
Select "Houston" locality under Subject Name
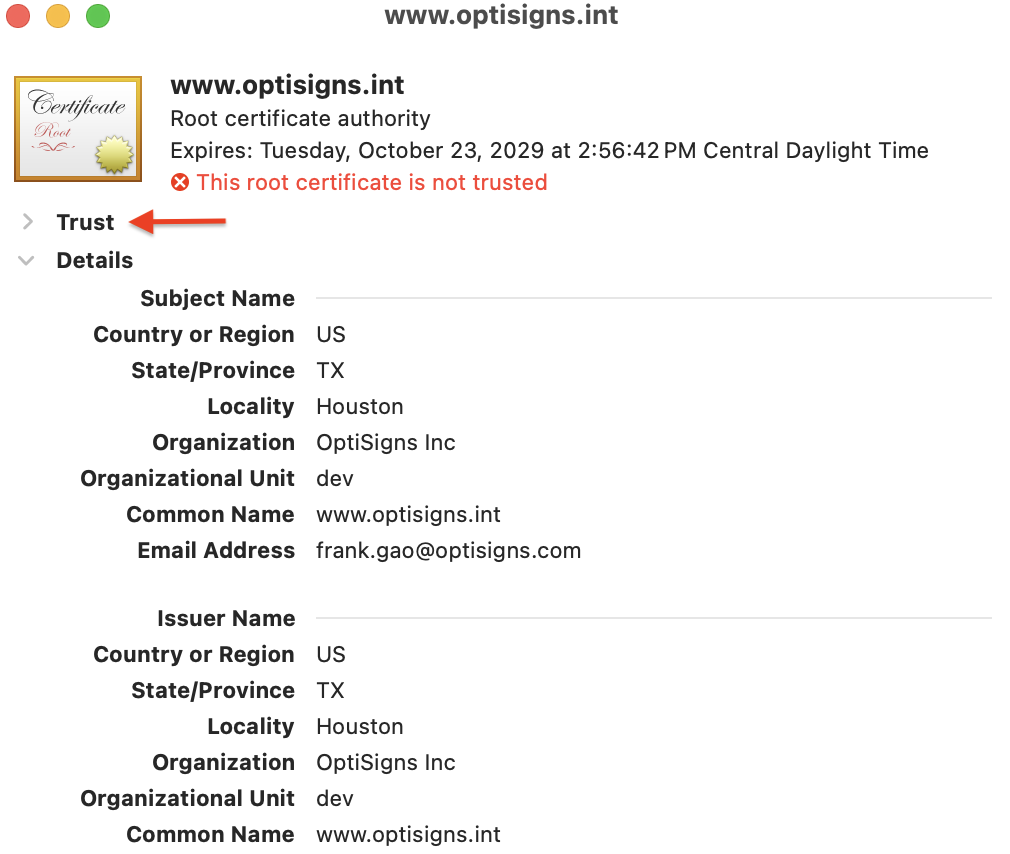coord(360,407)
